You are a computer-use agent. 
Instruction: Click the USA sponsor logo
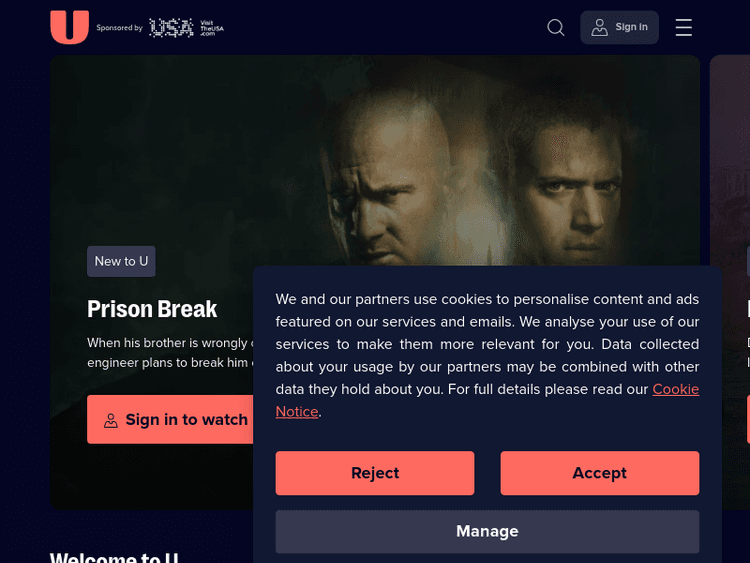[171, 28]
